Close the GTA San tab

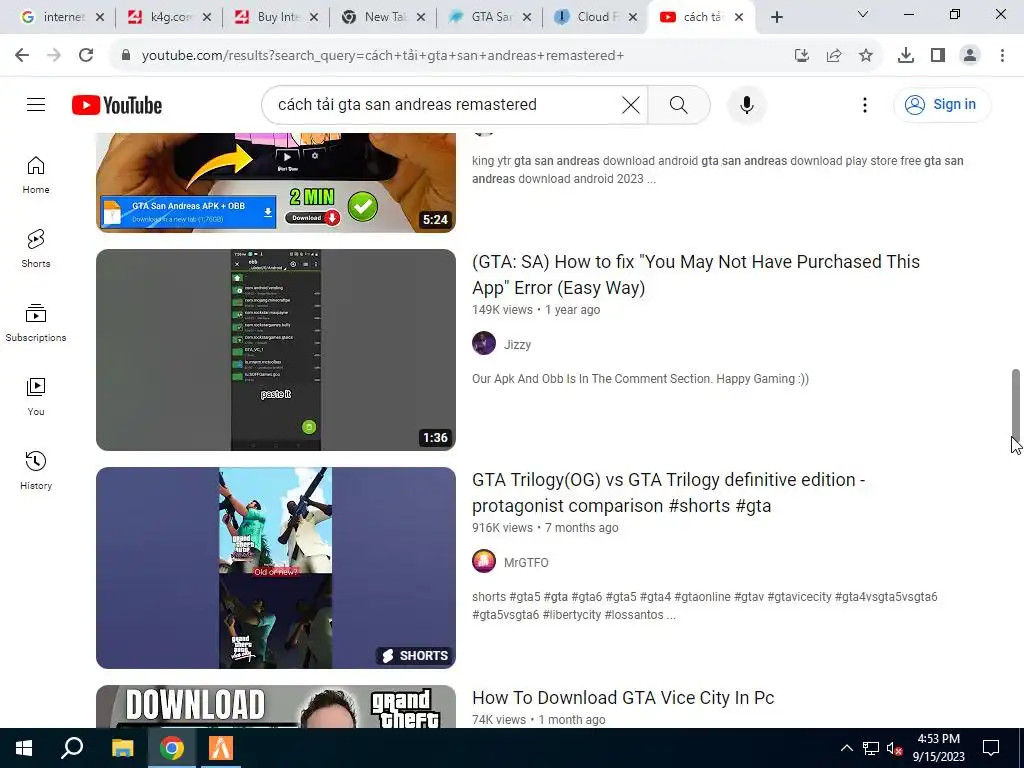[x=527, y=18]
